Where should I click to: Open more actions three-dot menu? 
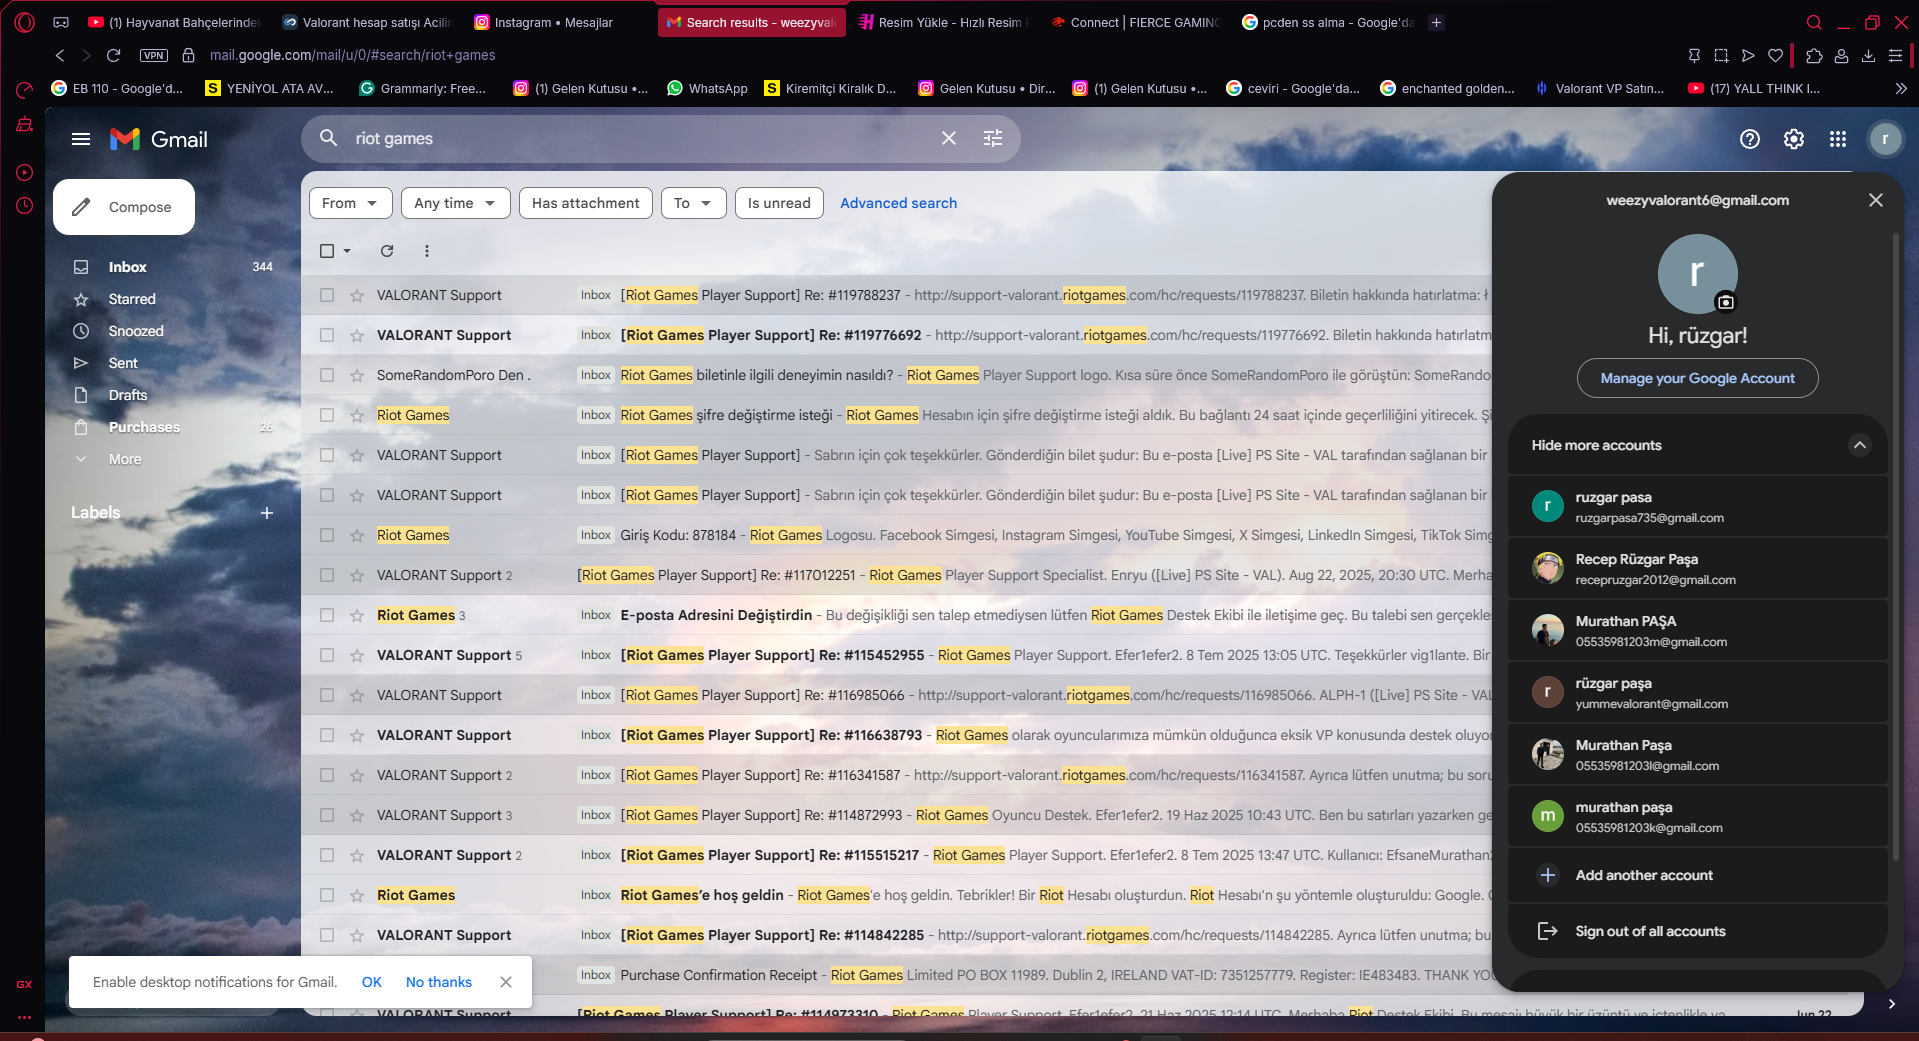click(427, 251)
